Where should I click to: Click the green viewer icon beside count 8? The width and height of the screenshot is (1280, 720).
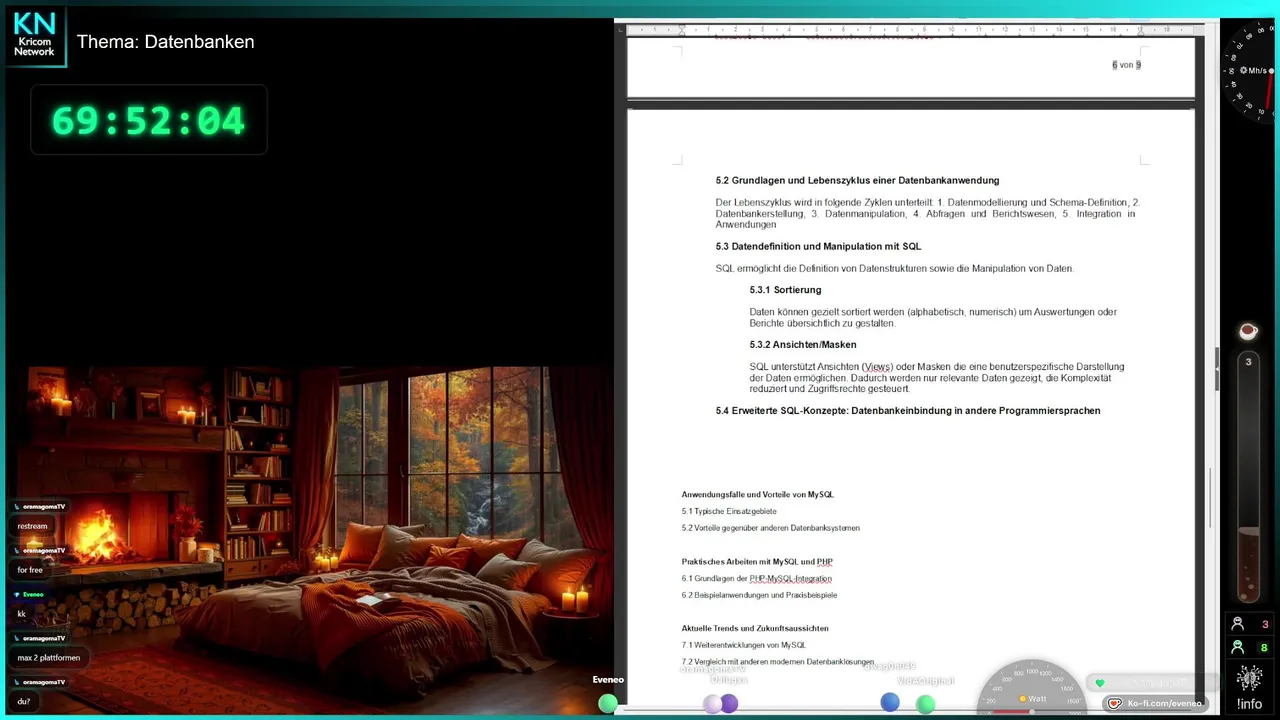(1238, 647)
